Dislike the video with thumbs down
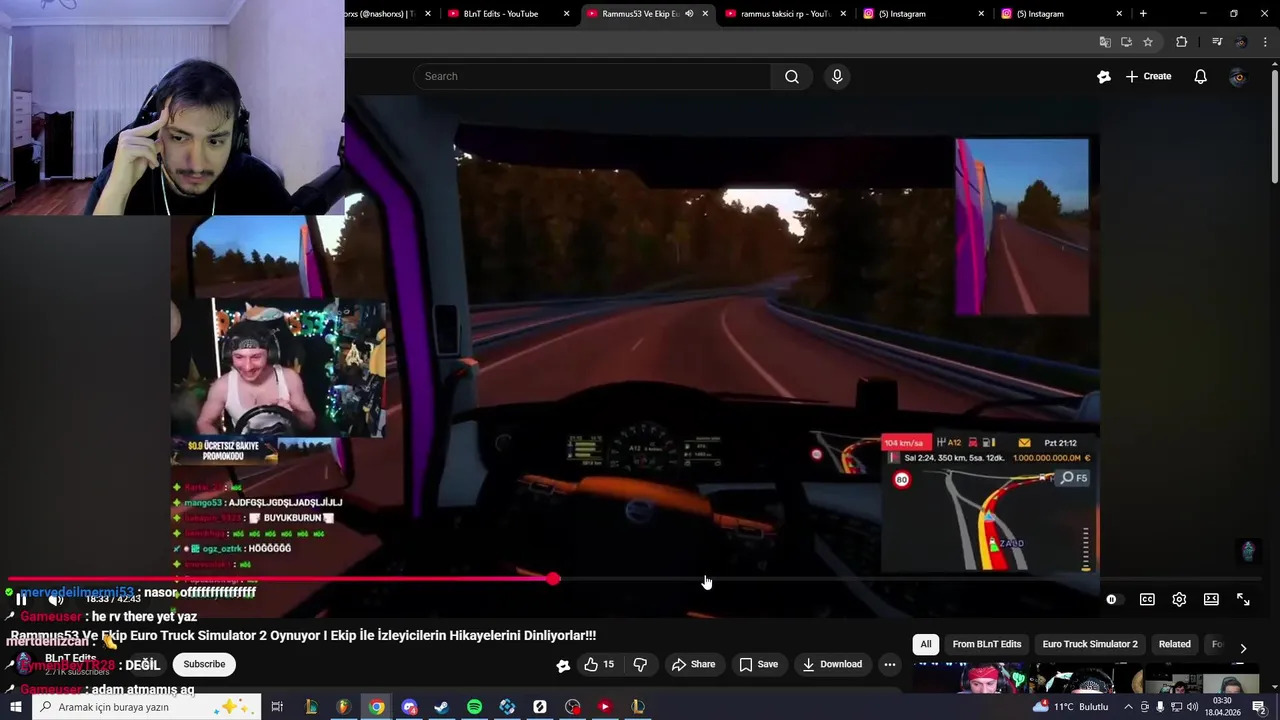Image resolution: width=1280 pixels, height=720 pixels. point(640,664)
